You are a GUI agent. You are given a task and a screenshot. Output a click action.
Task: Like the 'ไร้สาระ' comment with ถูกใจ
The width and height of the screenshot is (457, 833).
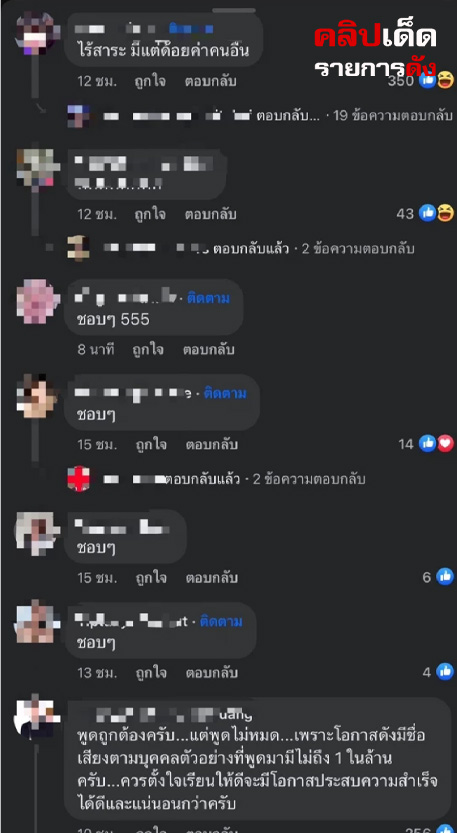tap(150, 81)
